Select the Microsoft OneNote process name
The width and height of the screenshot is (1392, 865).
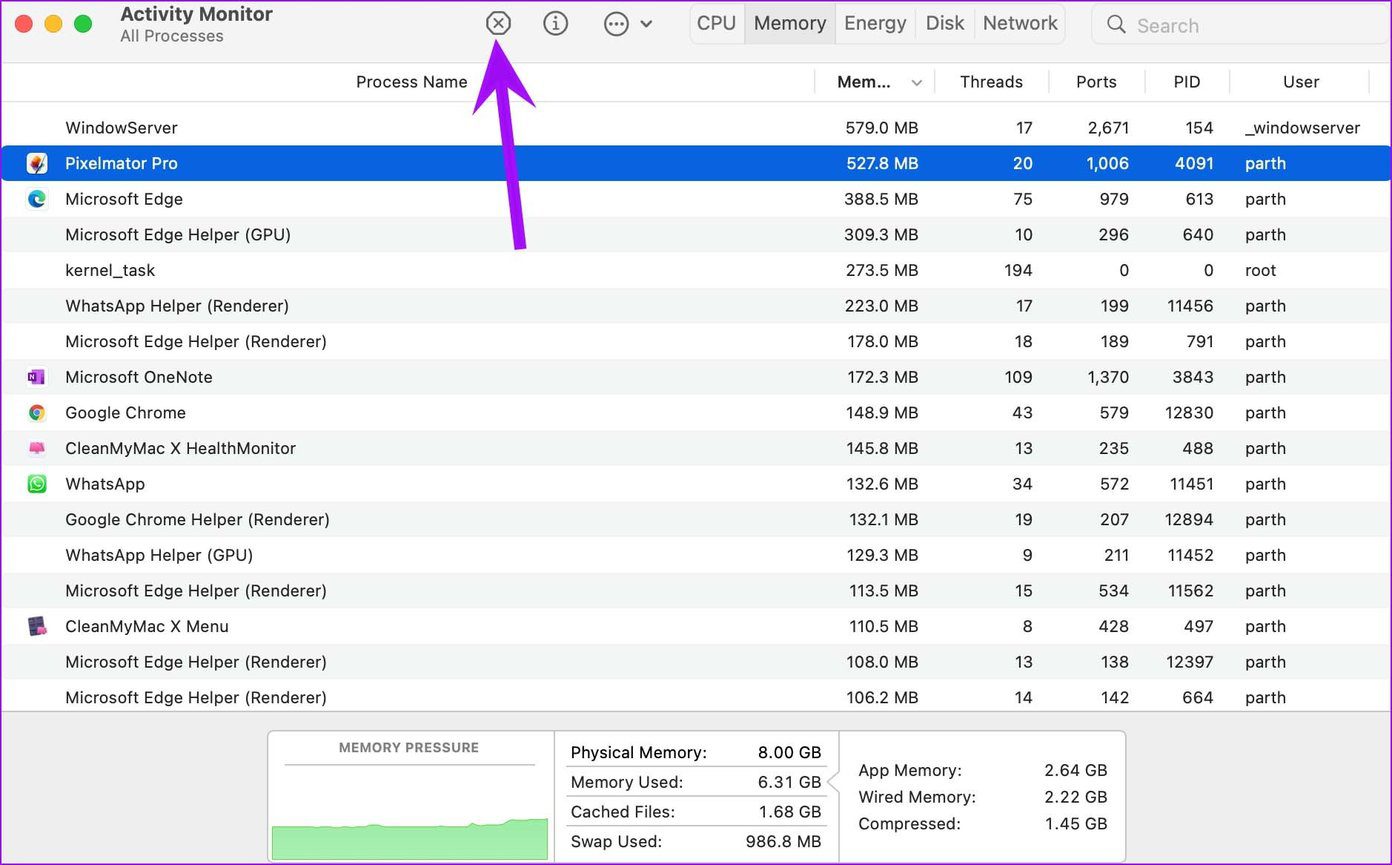coord(139,377)
